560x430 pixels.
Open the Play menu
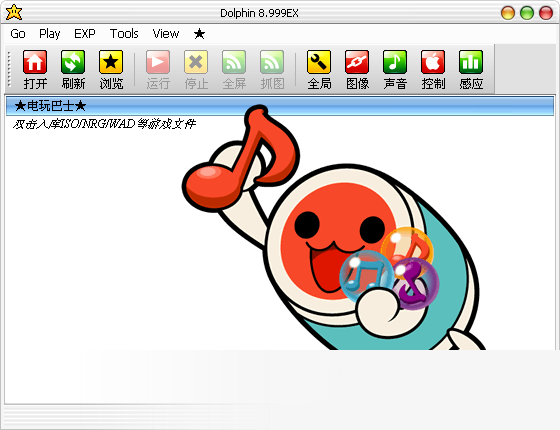click(50, 34)
